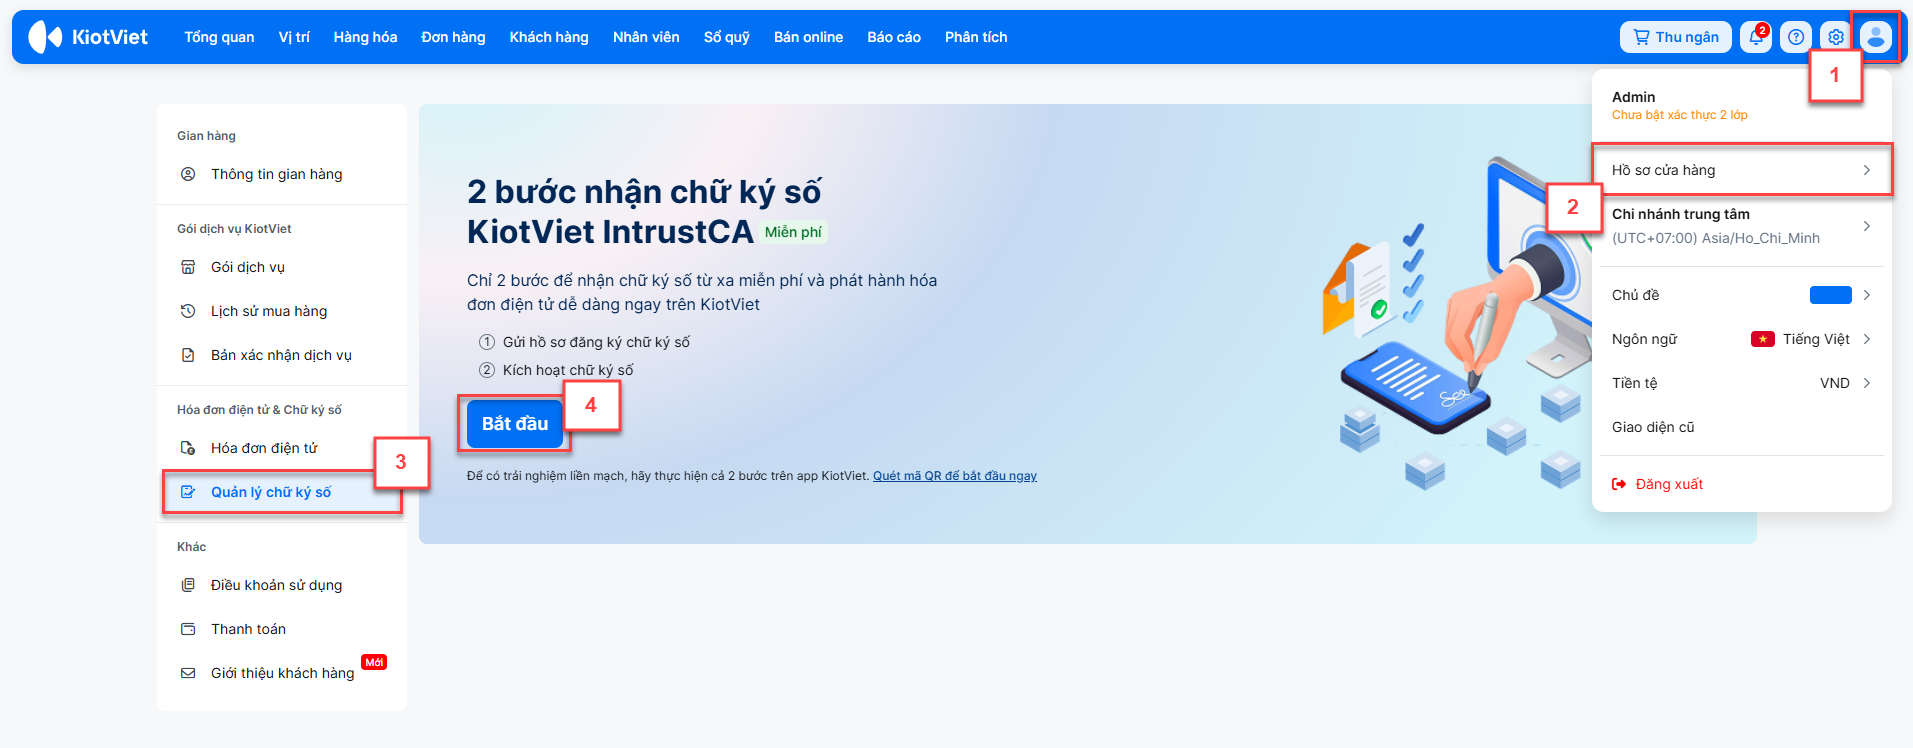
Task: Open the Báo cáo menu
Action: [x=894, y=37]
